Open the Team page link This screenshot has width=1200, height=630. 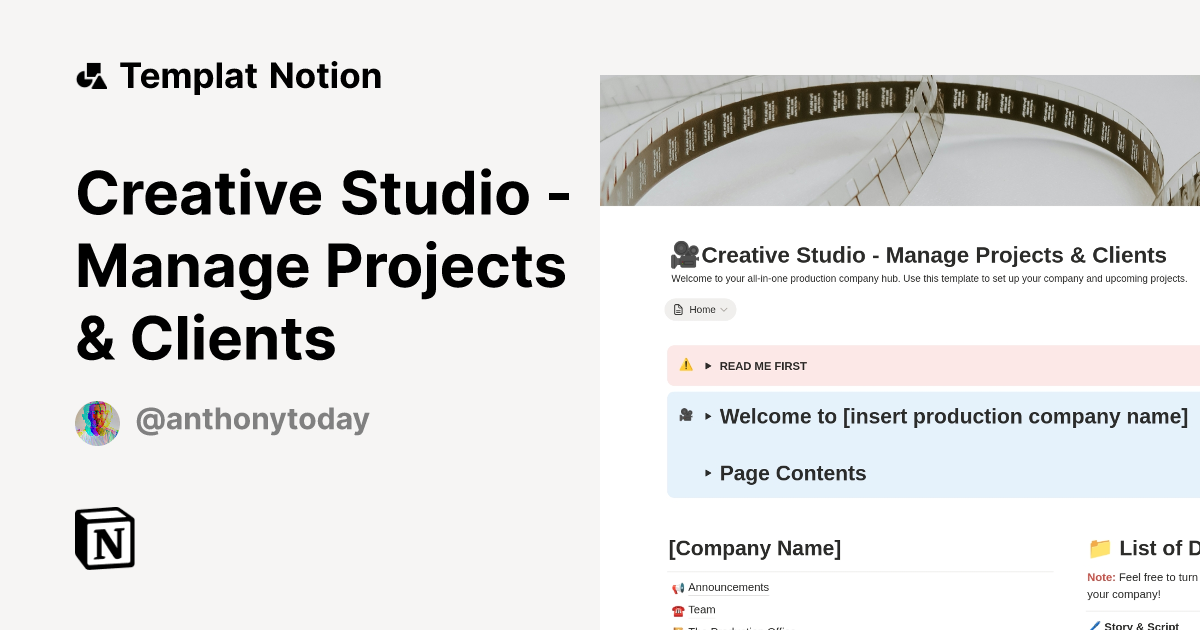click(x=702, y=610)
